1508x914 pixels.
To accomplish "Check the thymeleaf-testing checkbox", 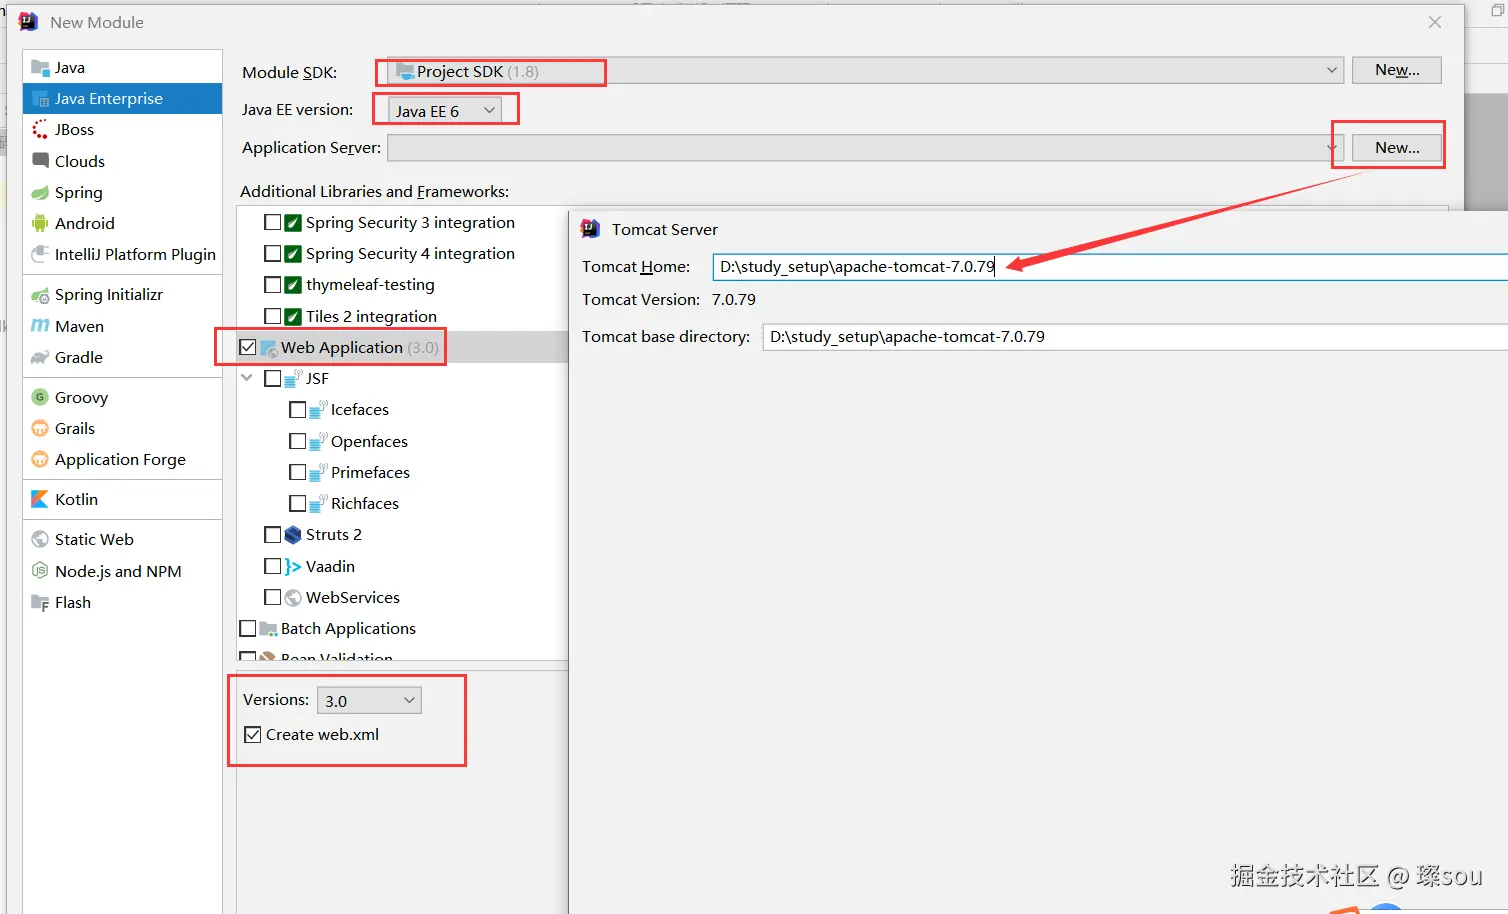I will [x=272, y=285].
